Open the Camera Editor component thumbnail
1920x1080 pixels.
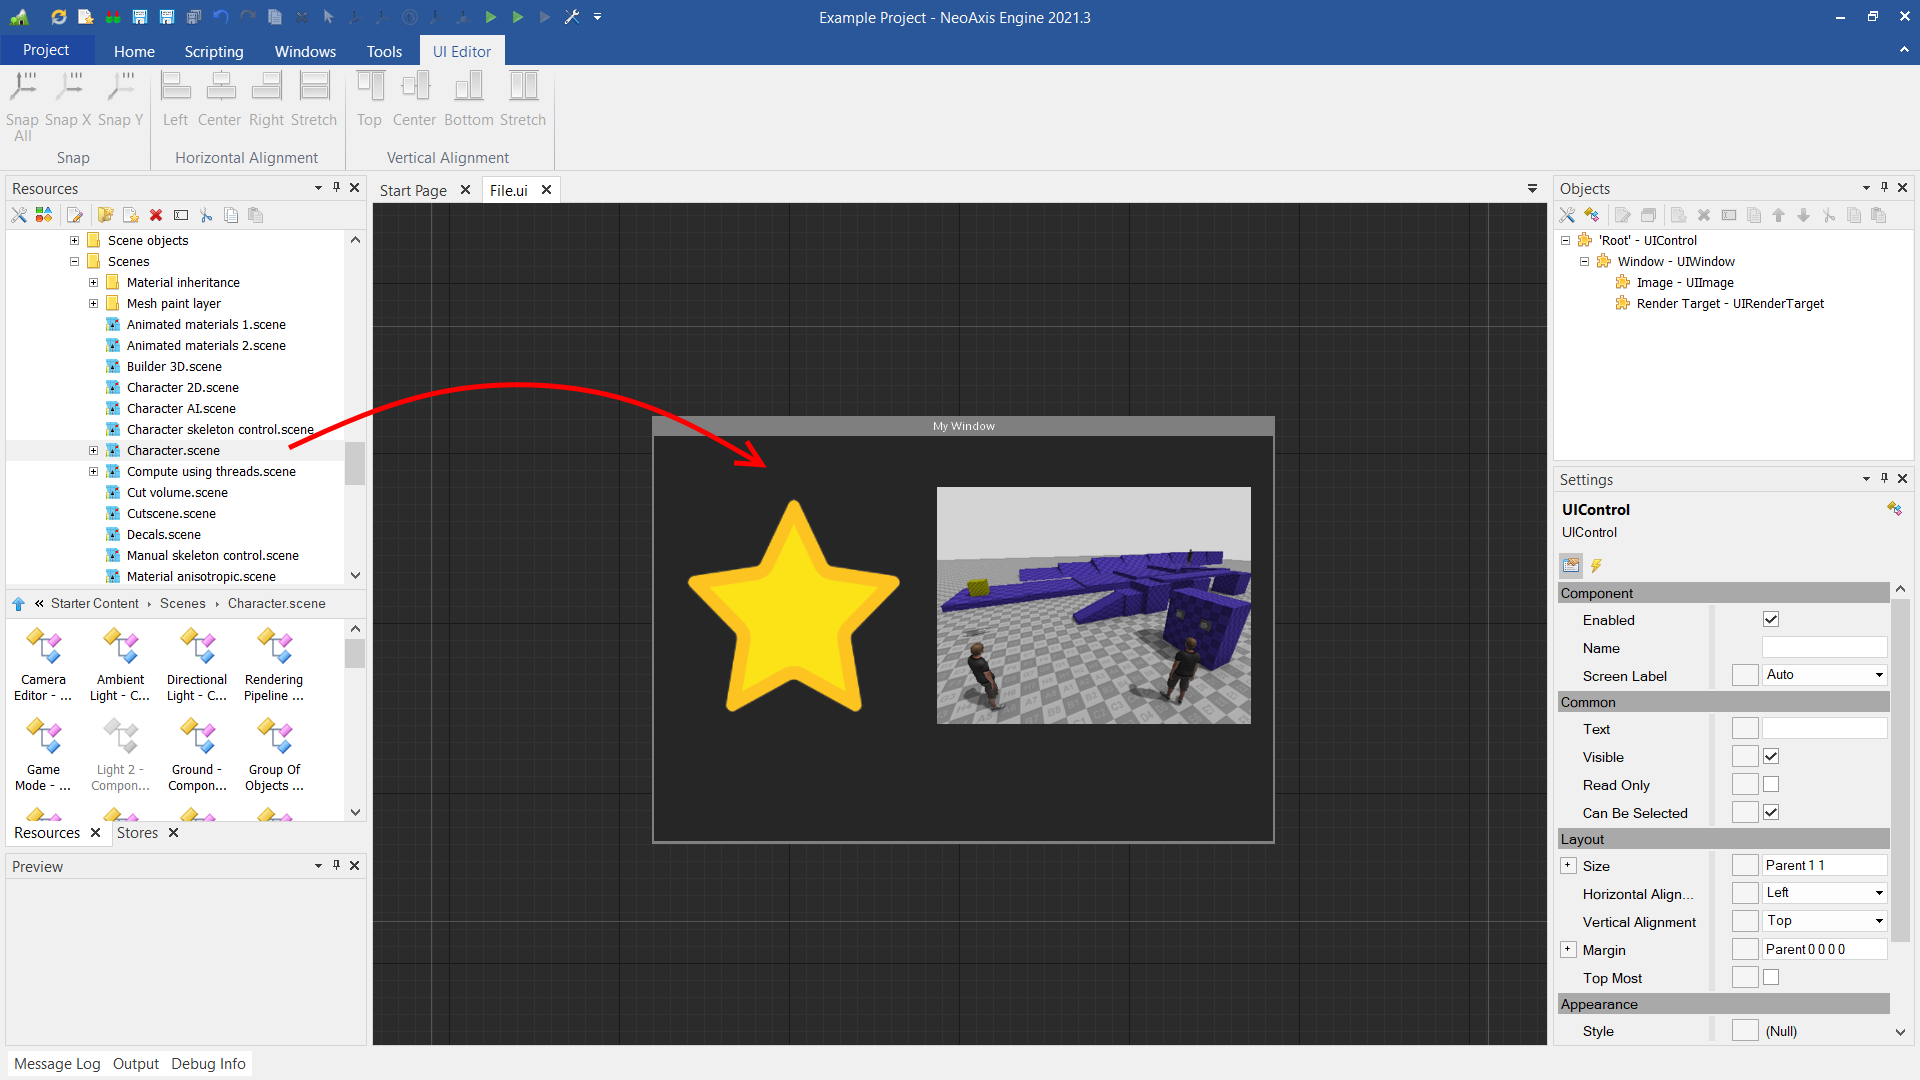(x=43, y=648)
